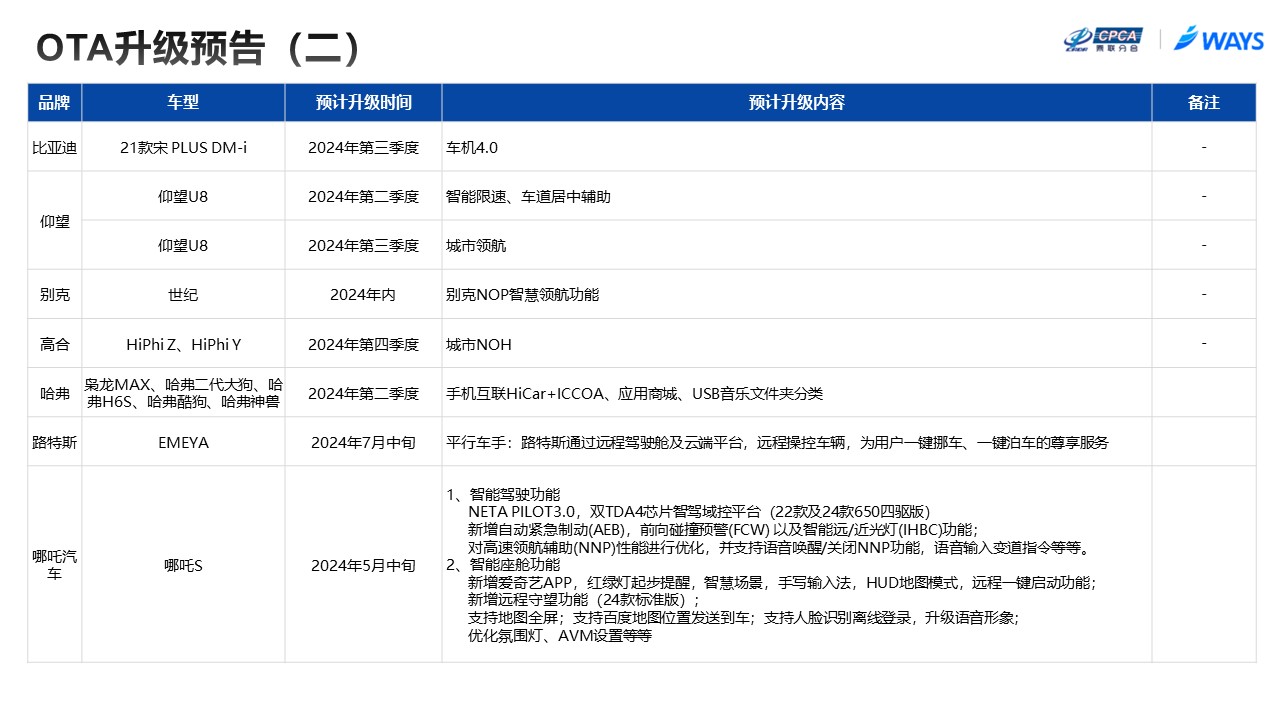Select 别克NOP智慧领航功能 cell
1280x720 pixels.
(796, 294)
